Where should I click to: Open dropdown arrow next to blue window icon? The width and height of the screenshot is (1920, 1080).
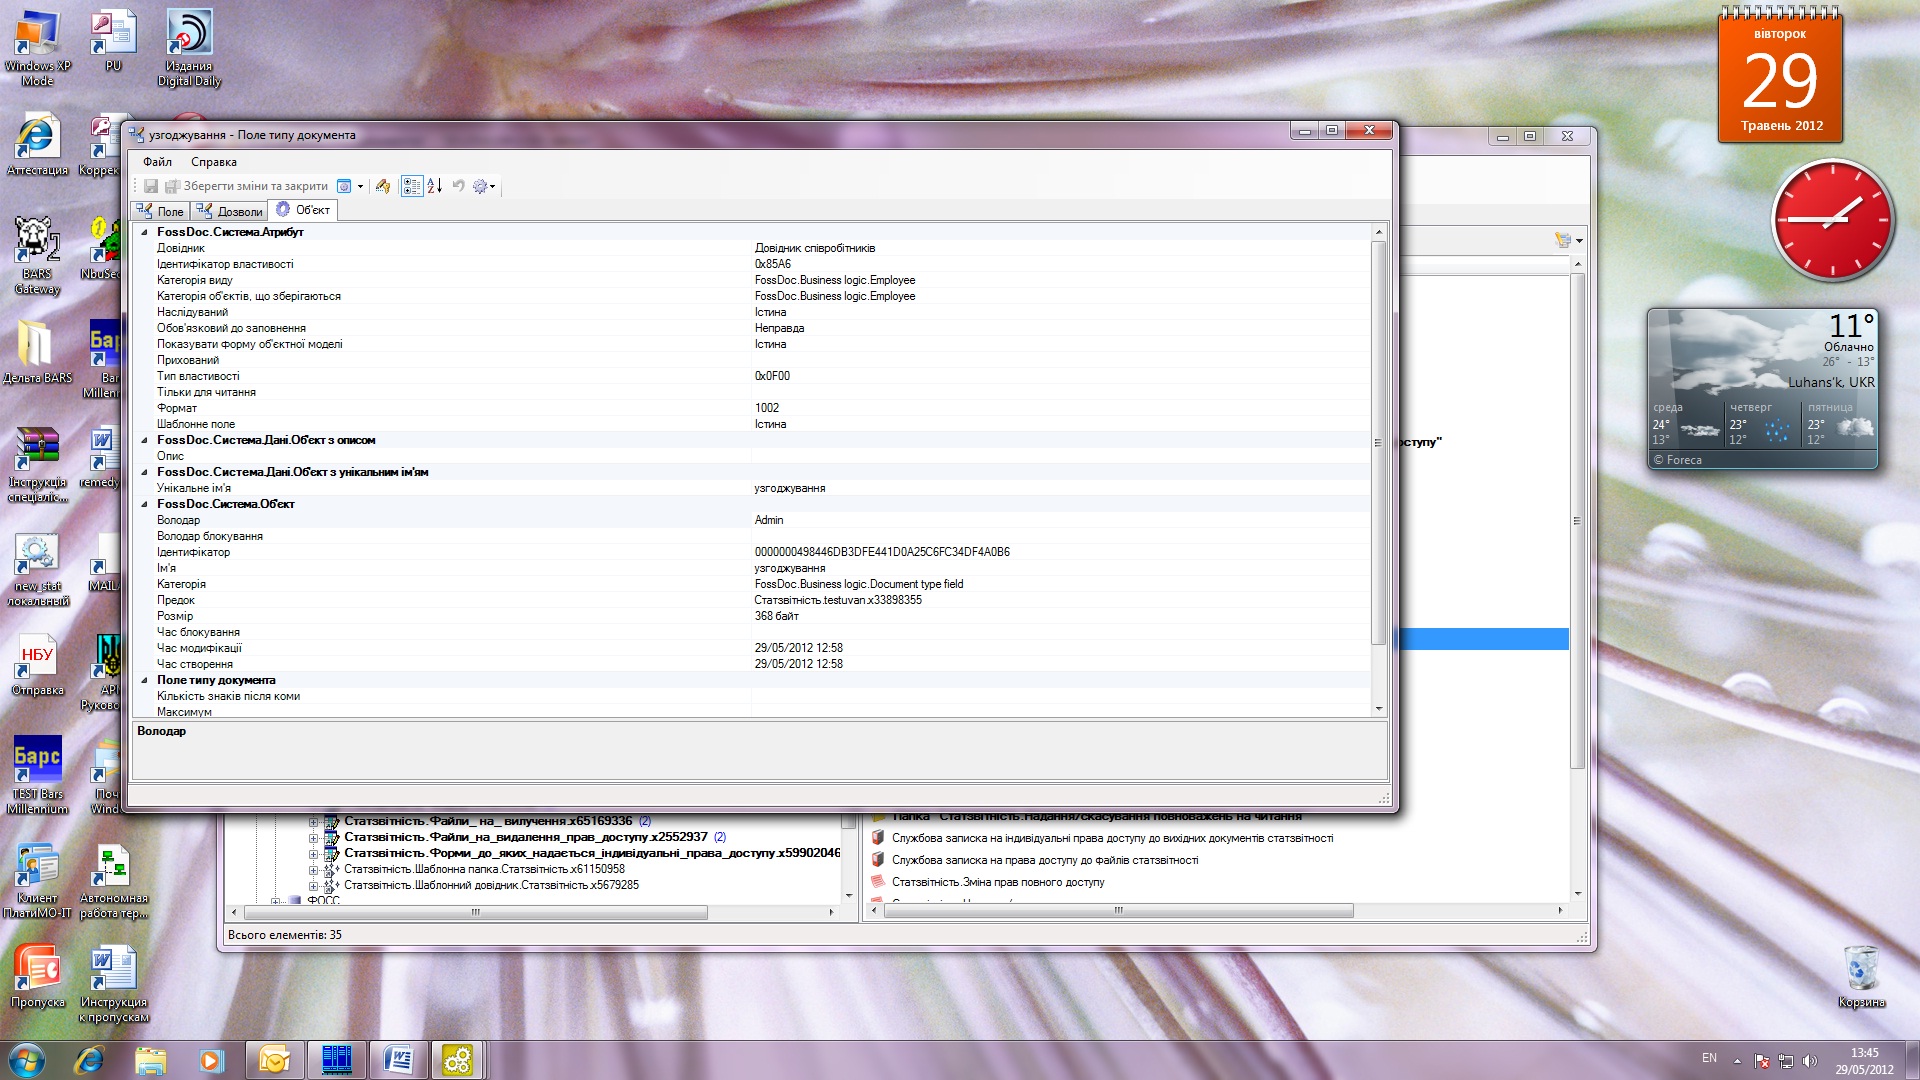tap(360, 186)
